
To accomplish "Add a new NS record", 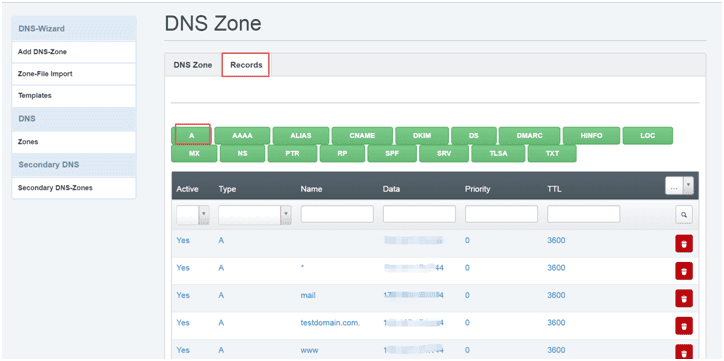I will click(x=242, y=154).
